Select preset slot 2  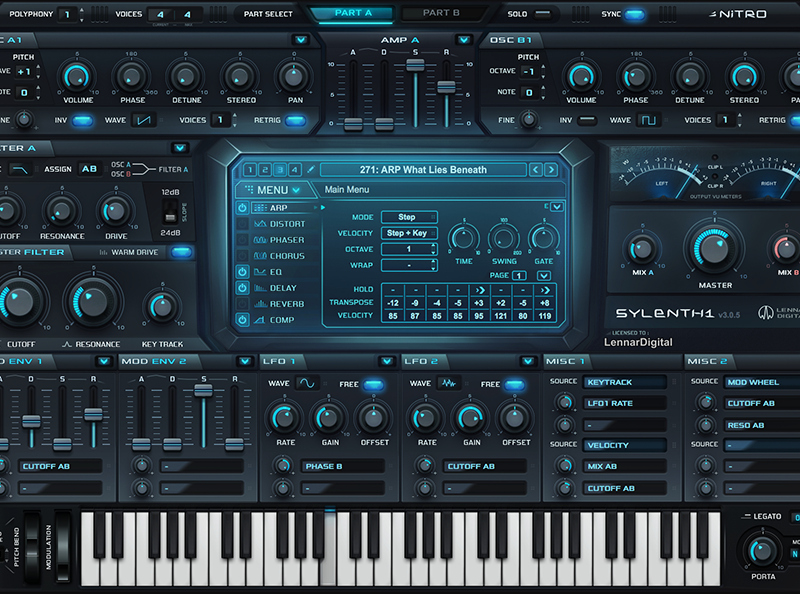[x=265, y=169]
